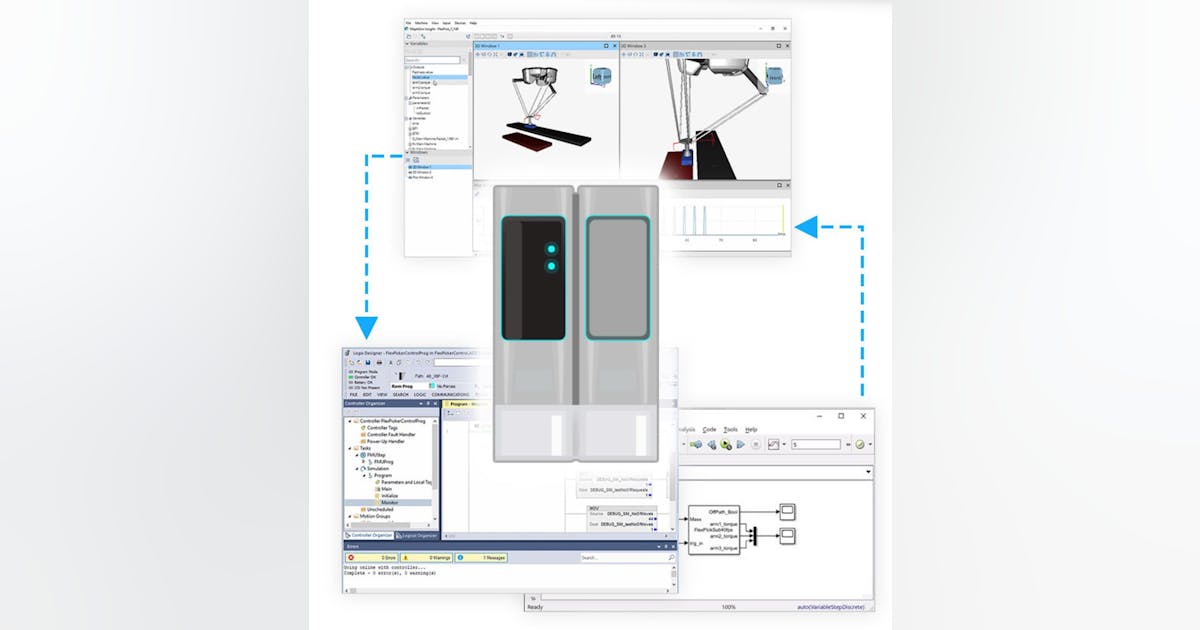The image size is (1200, 630).
Task: Expand the Motion Groups tree node
Action: pos(351,517)
